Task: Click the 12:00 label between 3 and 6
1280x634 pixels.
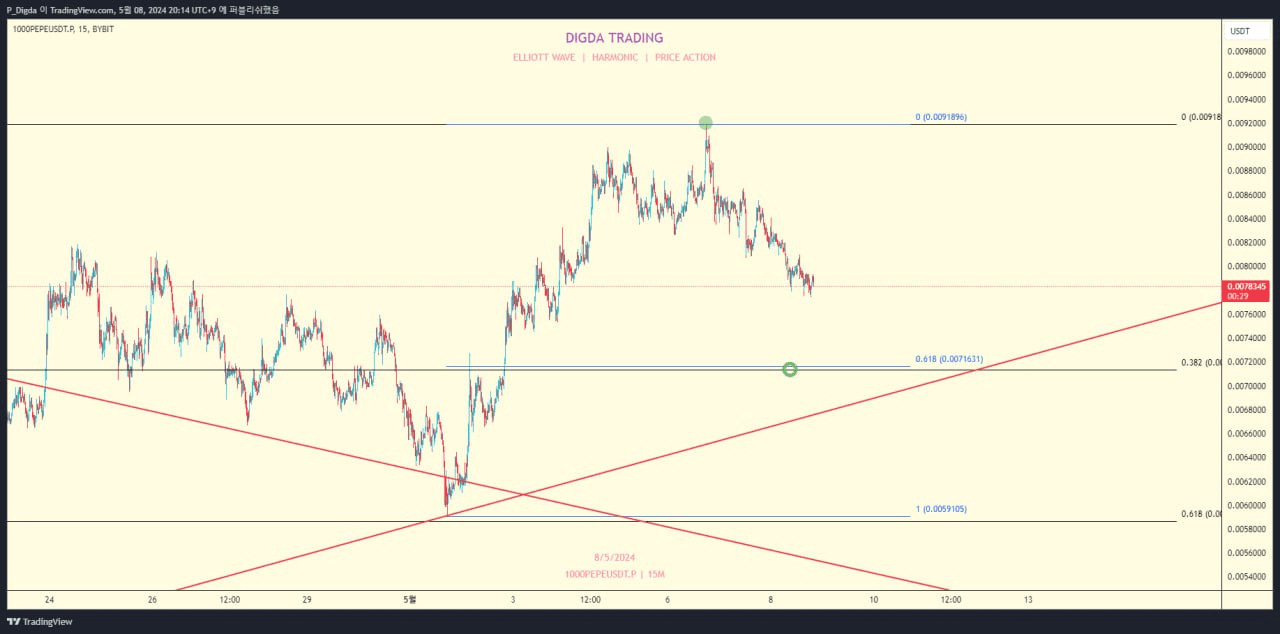Action: pos(590,600)
